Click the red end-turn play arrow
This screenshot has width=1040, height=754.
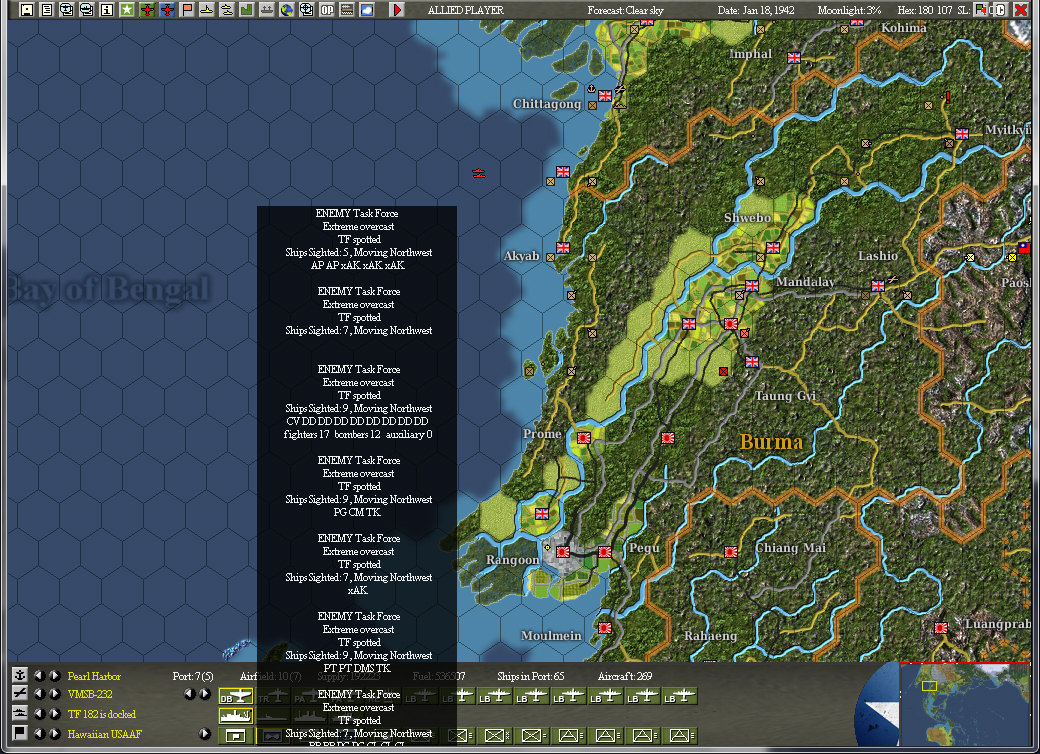click(x=397, y=10)
